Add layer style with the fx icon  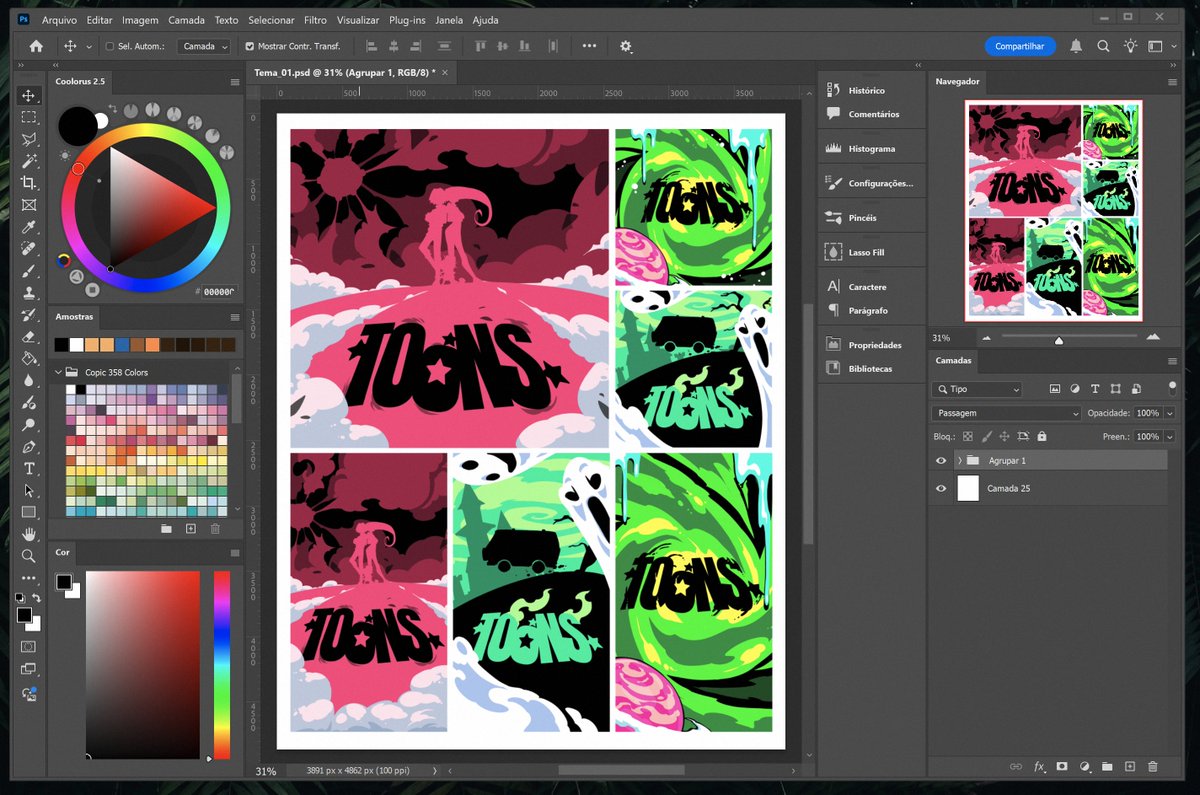point(1039,766)
